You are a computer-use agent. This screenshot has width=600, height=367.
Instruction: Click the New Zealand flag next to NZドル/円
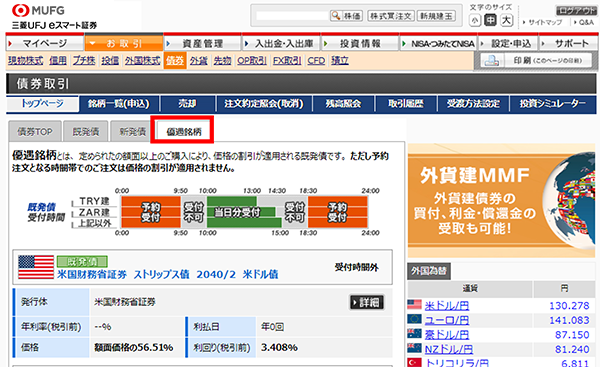point(414,348)
